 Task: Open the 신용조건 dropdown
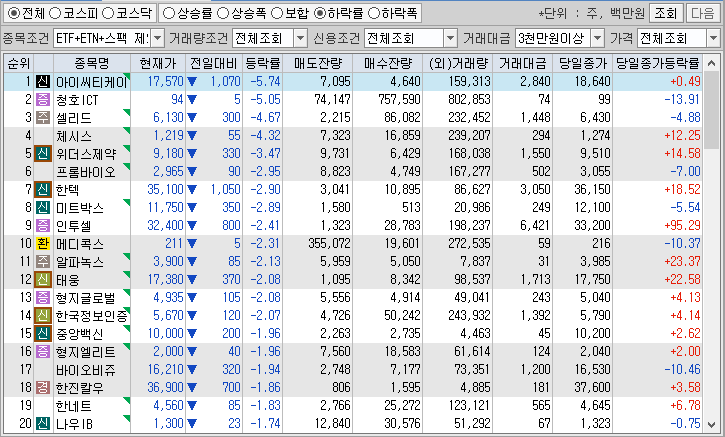click(450, 38)
